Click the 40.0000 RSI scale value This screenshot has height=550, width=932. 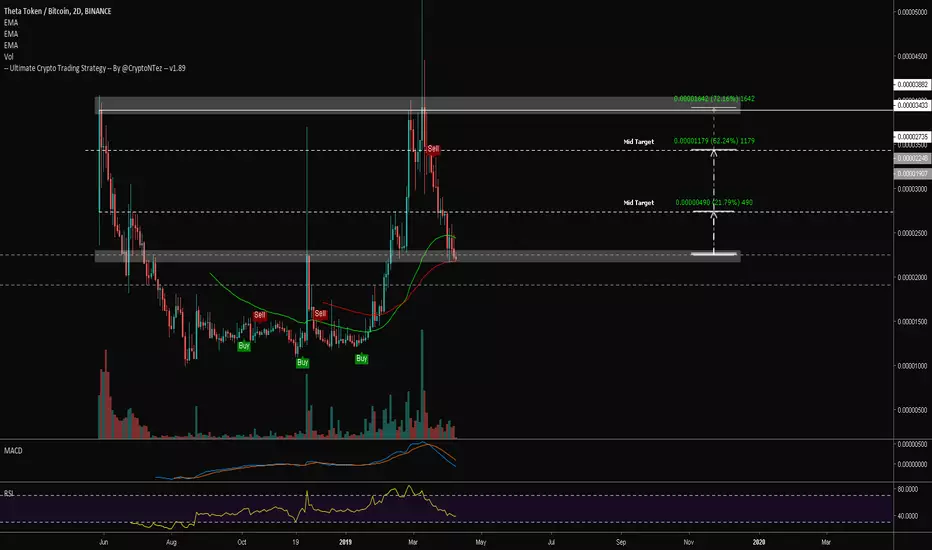click(908, 516)
